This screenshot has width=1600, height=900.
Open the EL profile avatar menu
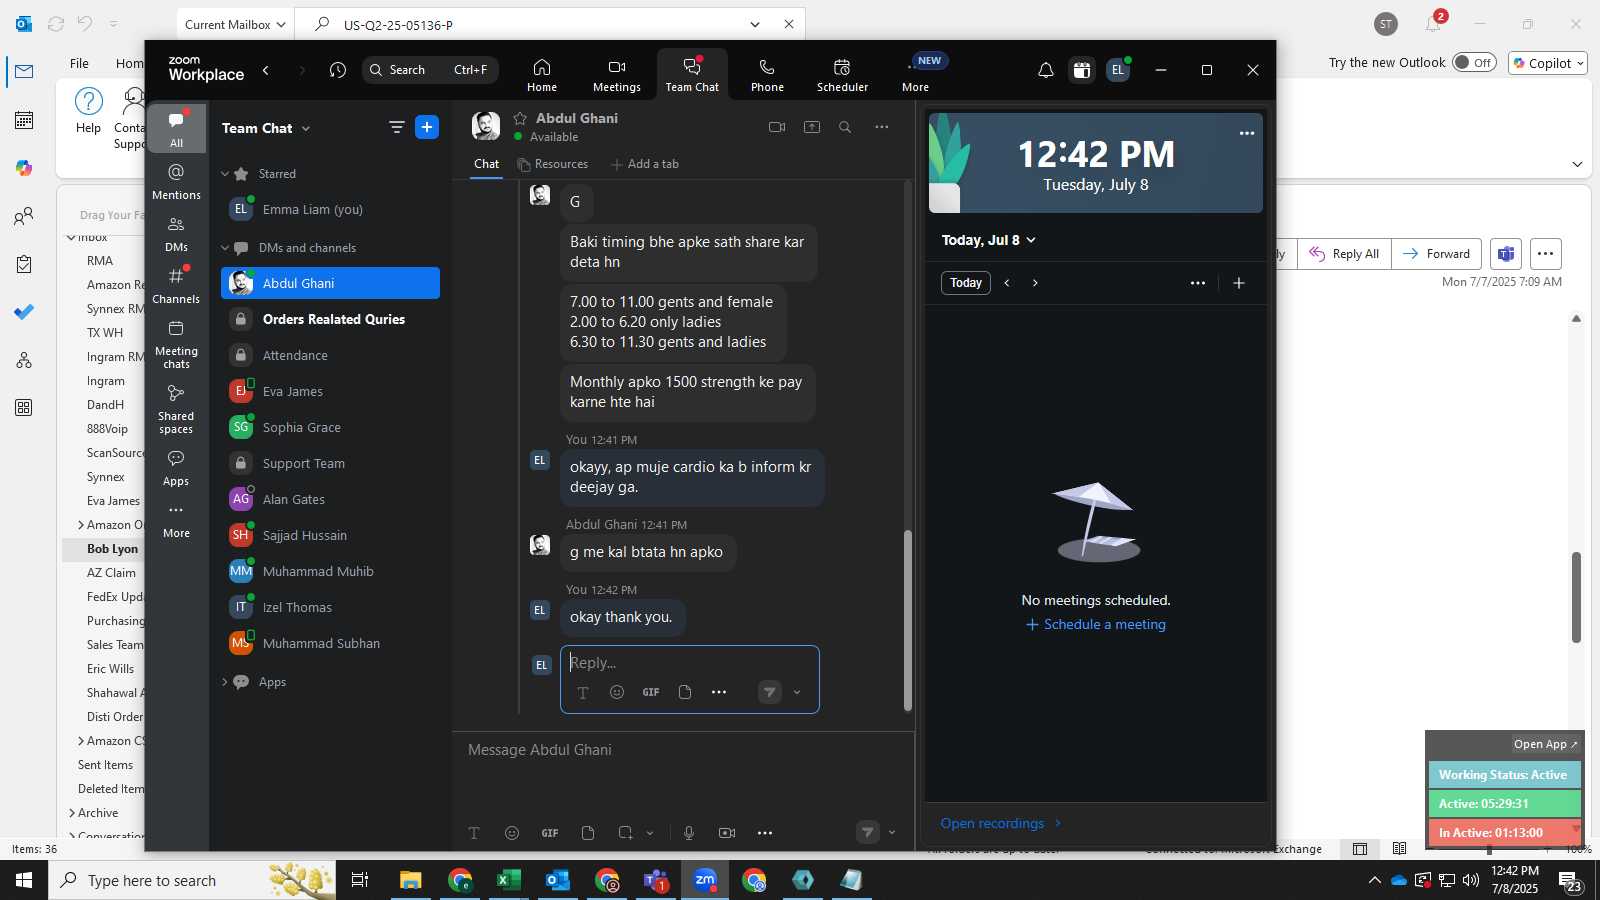(1118, 70)
